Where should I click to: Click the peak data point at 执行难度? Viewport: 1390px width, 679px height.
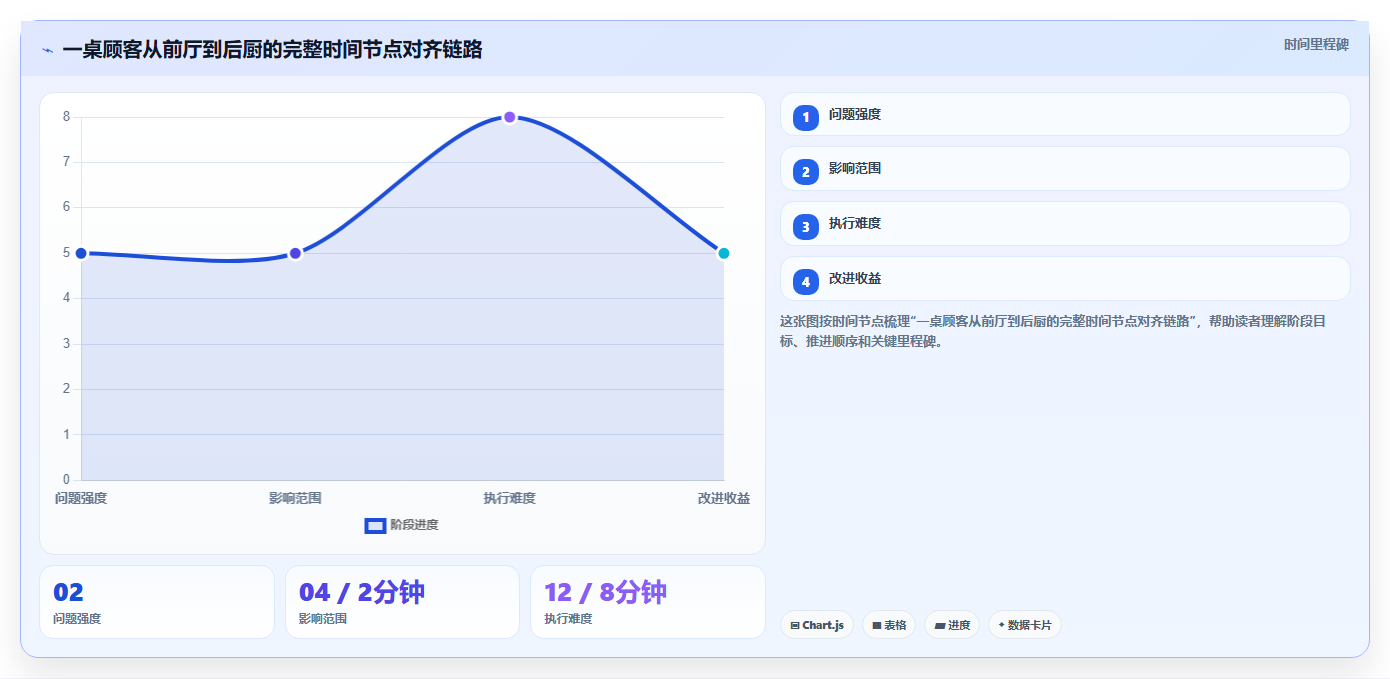(x=509, y=117)
